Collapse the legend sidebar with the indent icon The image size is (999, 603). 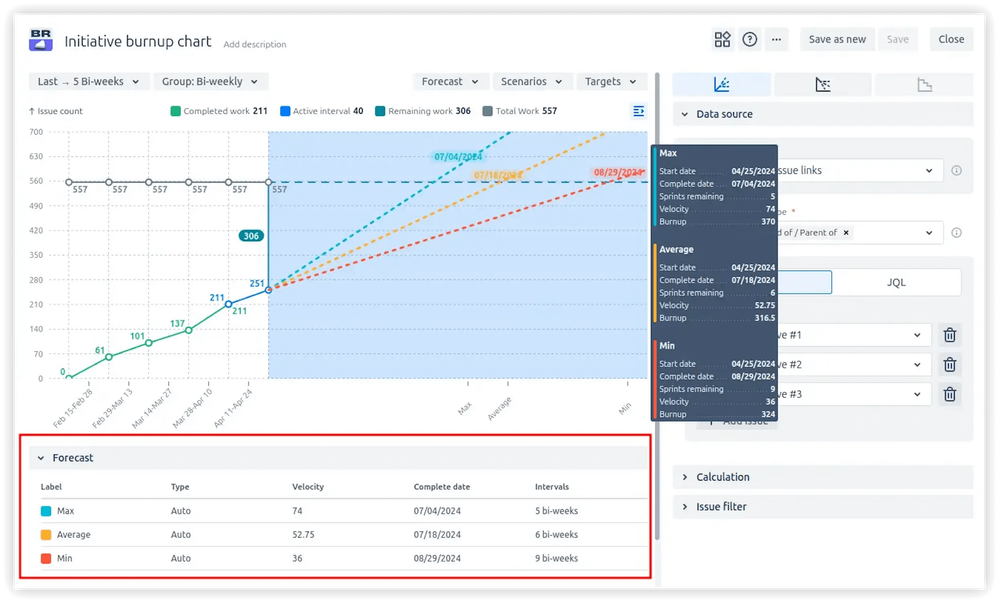click(x=638, y=111)
